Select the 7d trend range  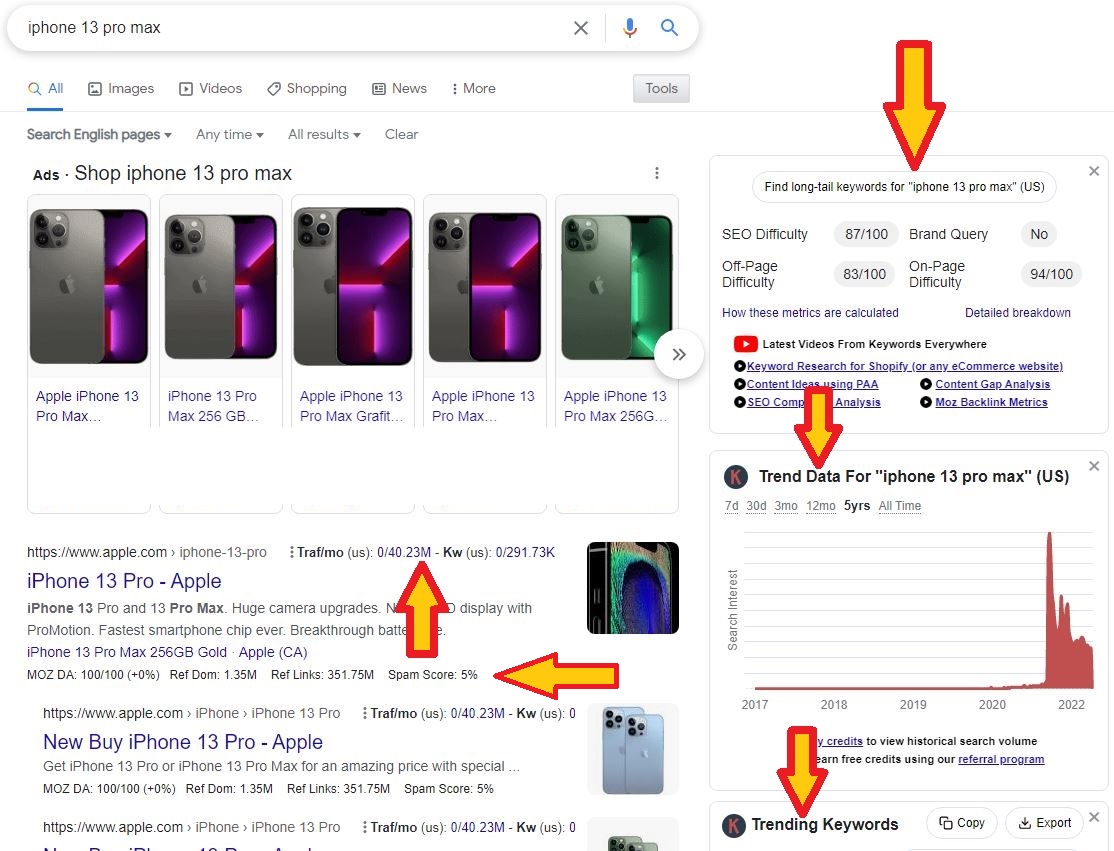731,506
